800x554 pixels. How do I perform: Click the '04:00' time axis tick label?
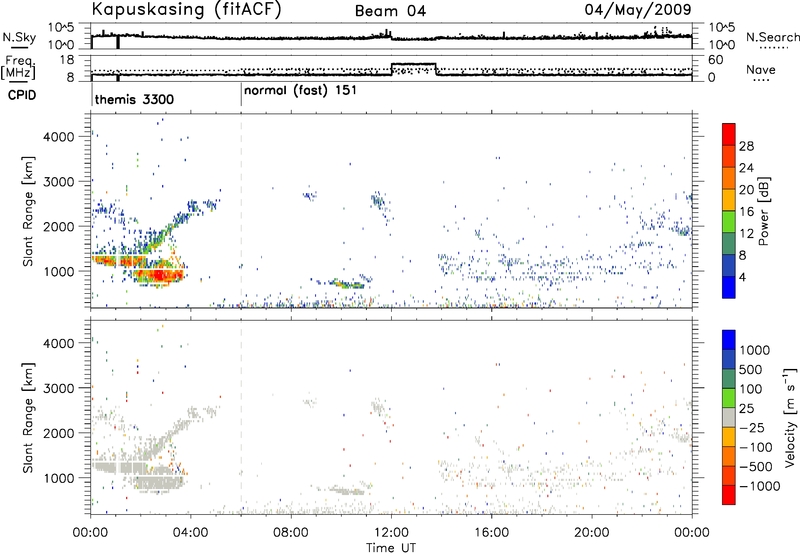pyautogui.click(x=191, y=533)
